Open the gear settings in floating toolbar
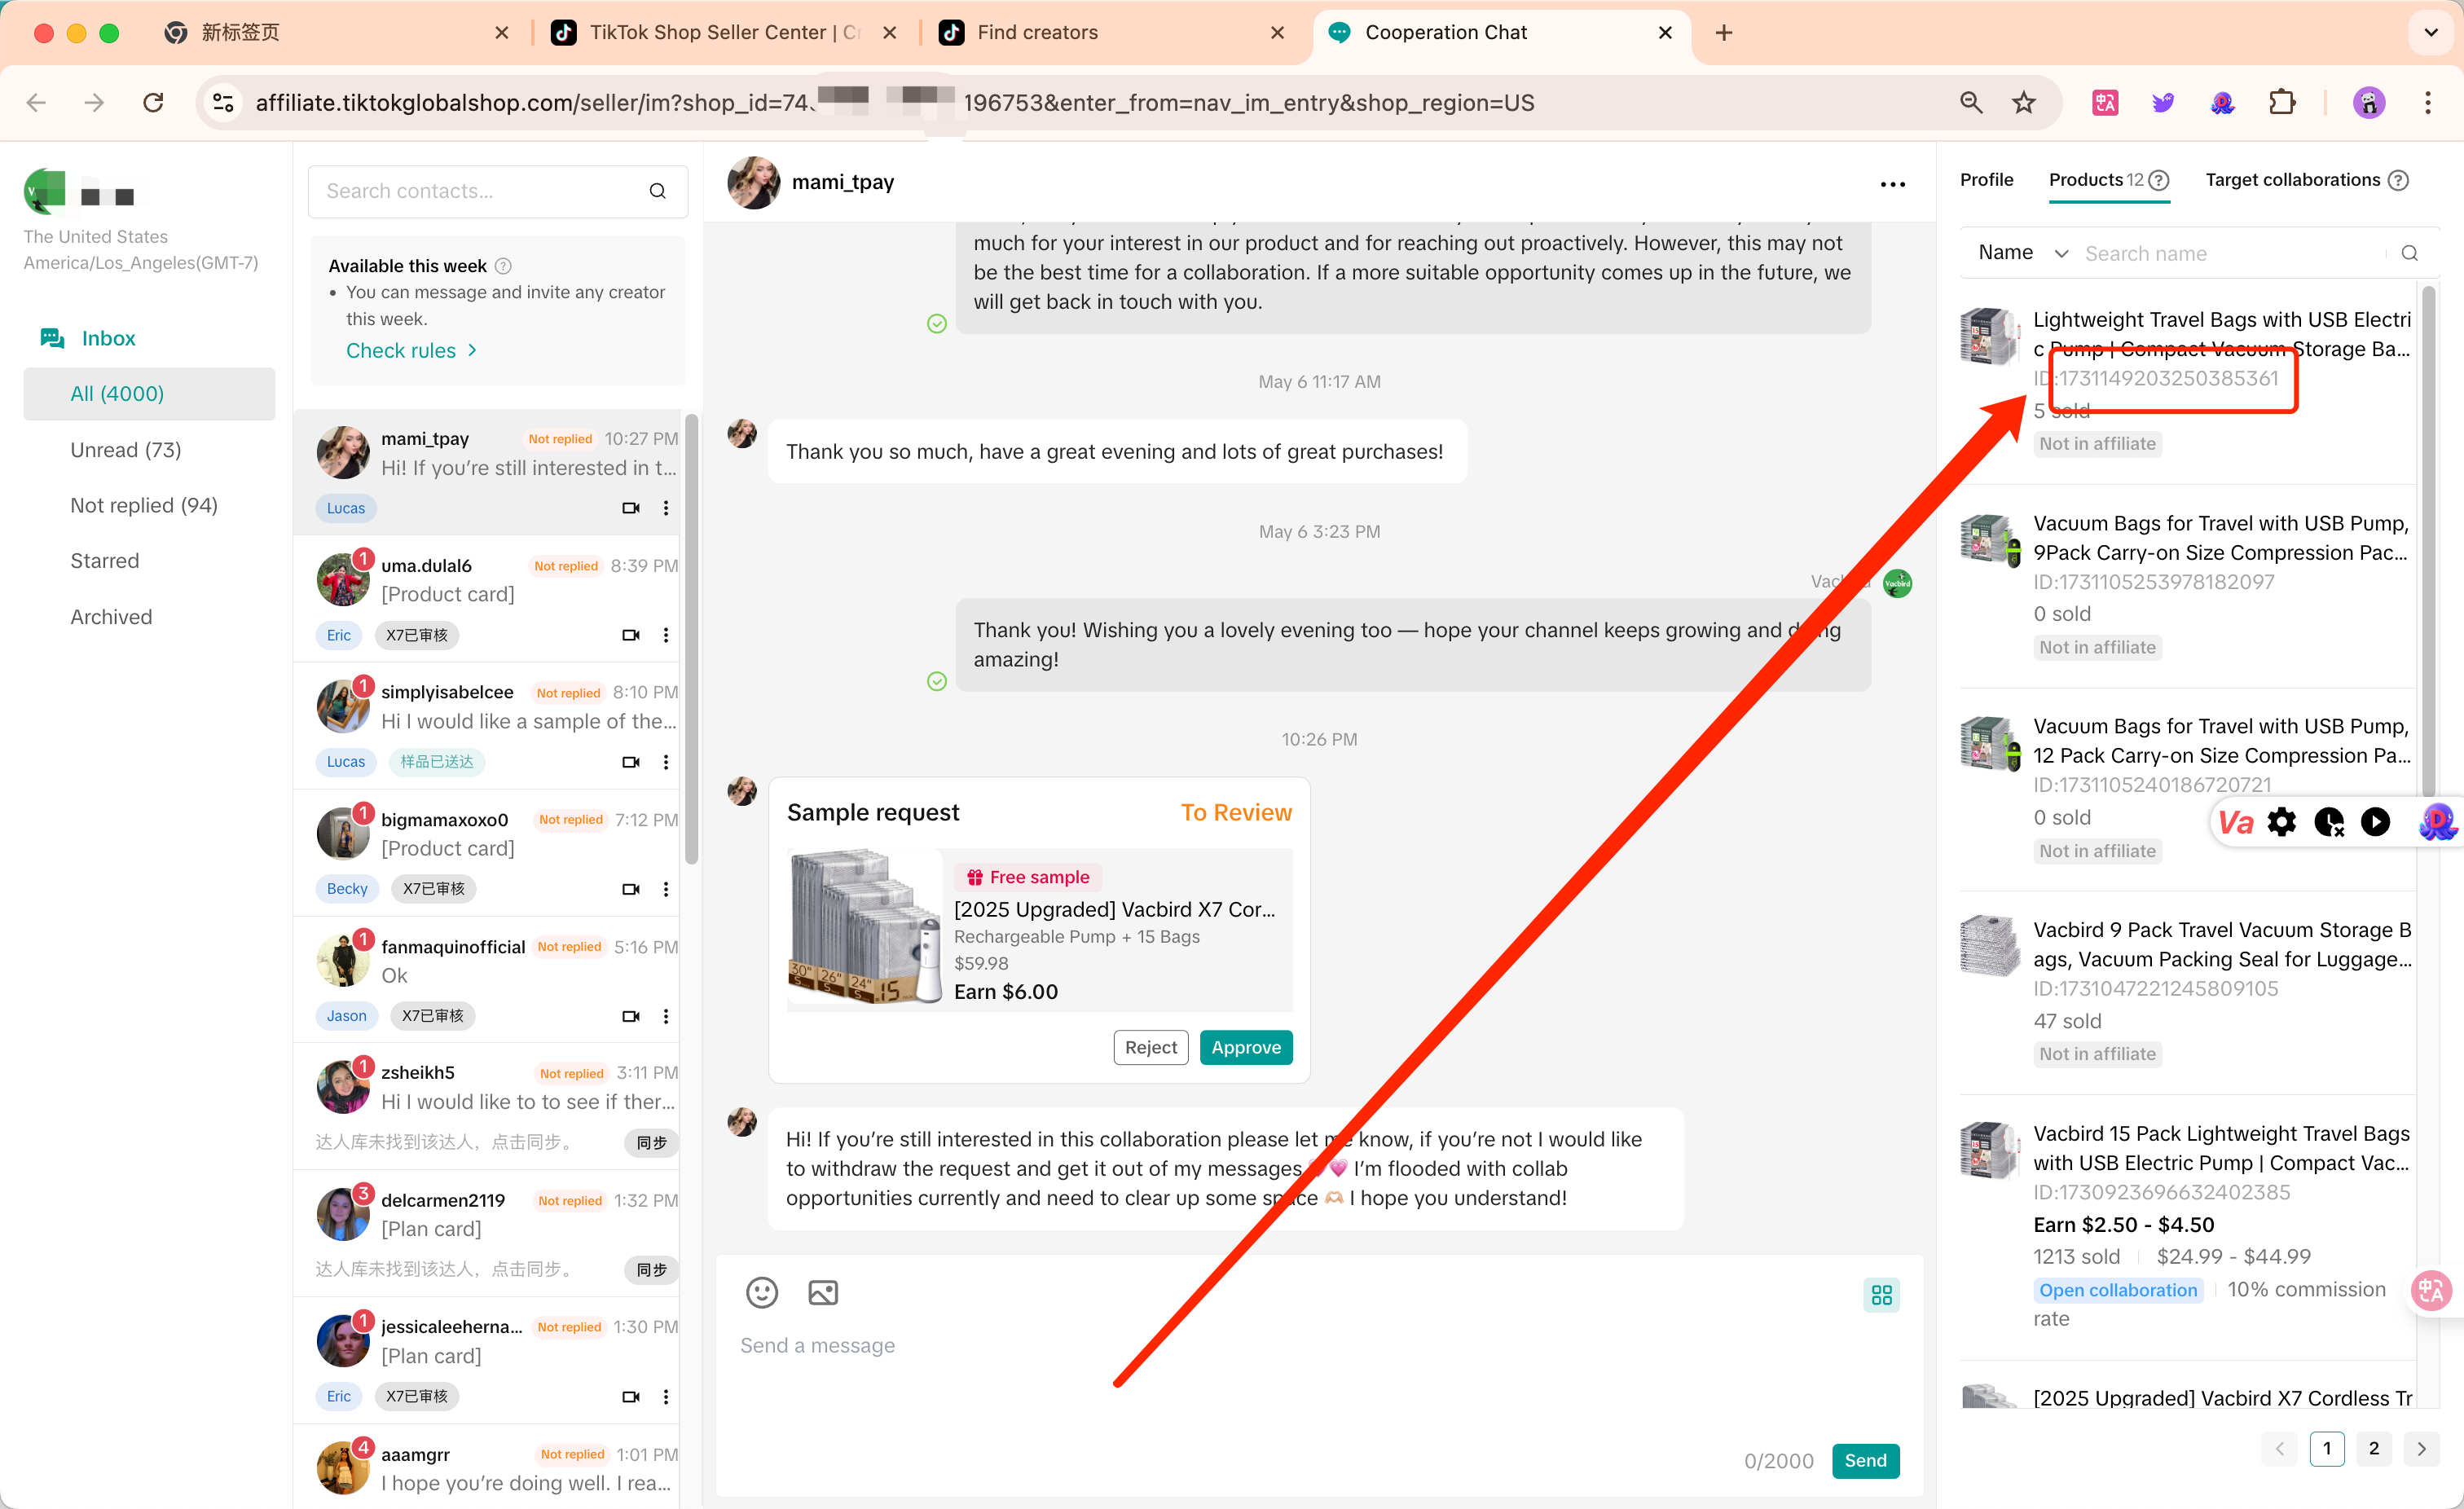 2282,822
